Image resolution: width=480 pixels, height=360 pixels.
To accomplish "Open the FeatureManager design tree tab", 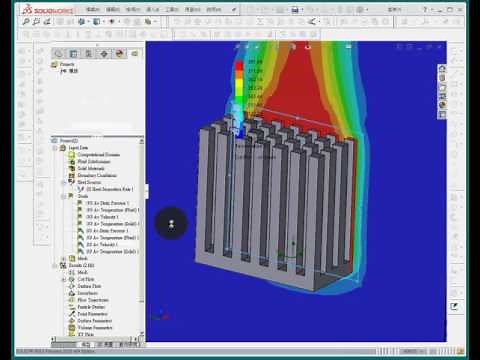I will 59,53.
